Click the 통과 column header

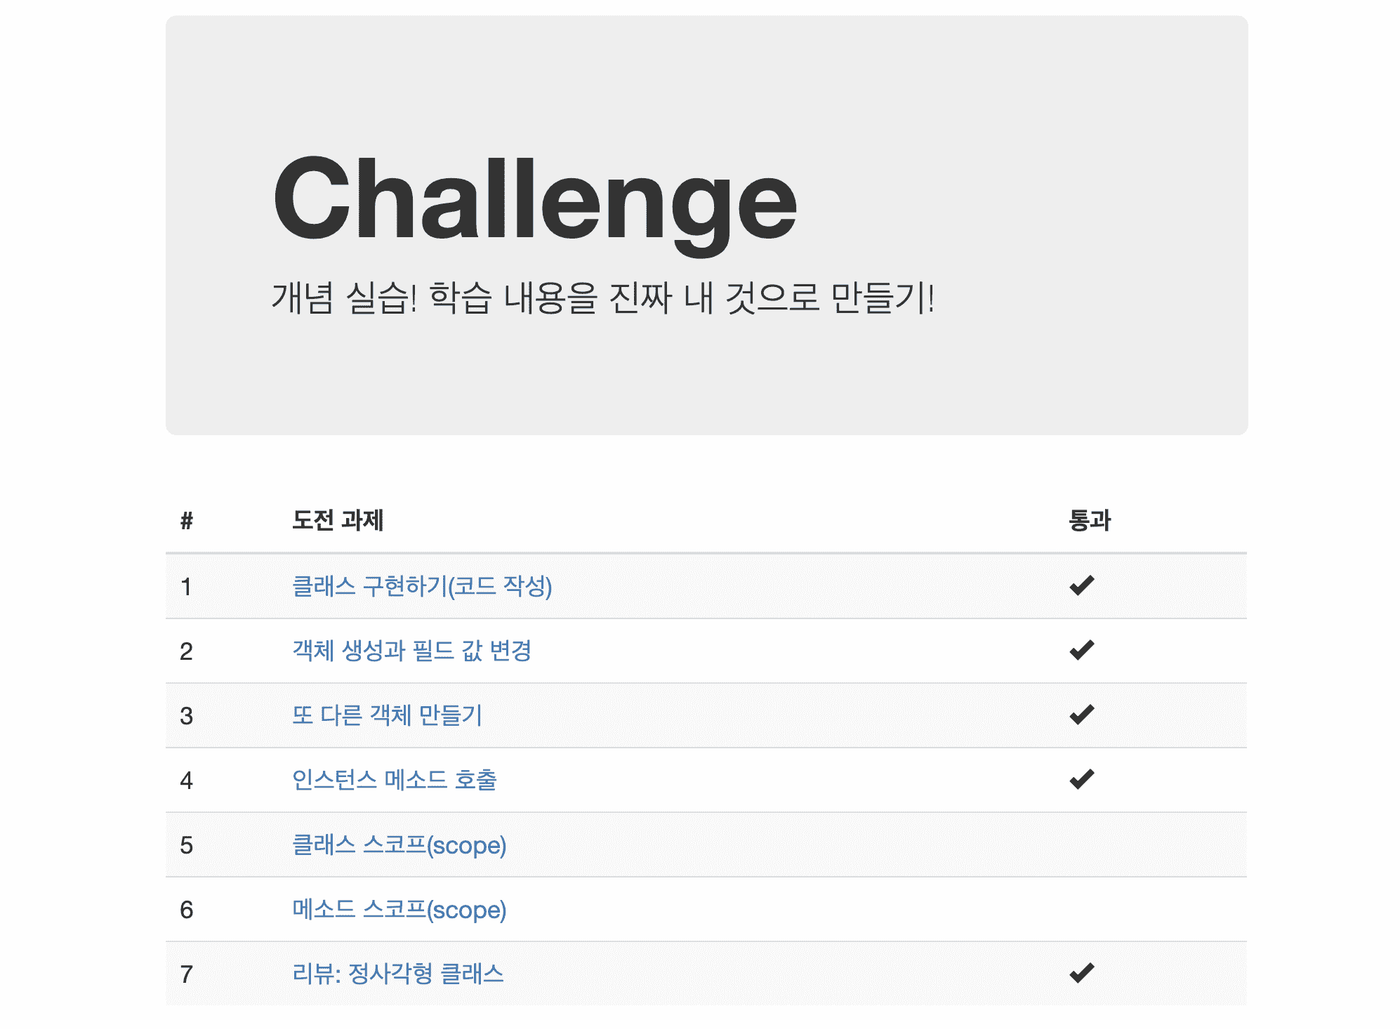click(x=1089, y=520)
